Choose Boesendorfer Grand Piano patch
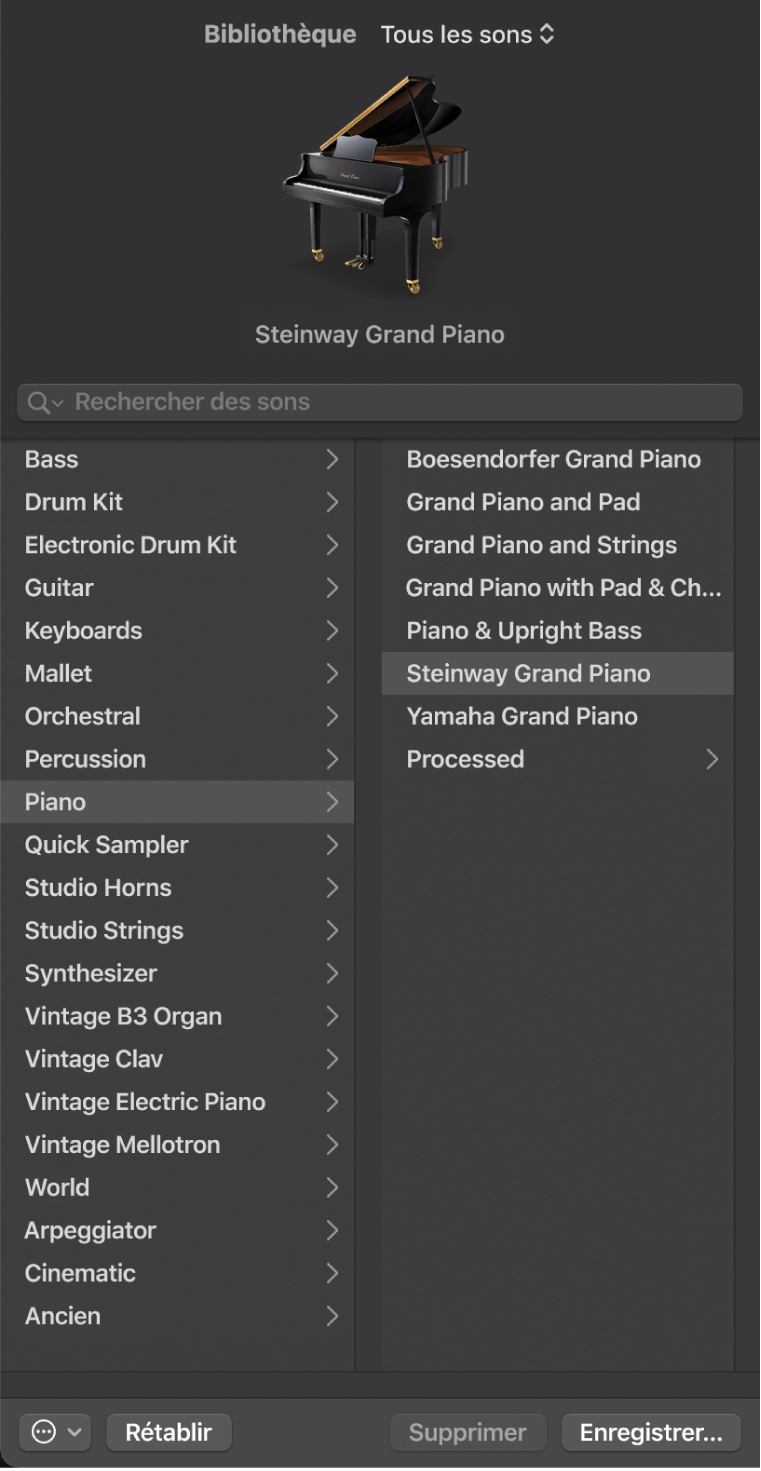The width and height of the screenshot is (761, 1471). pyautogui.click(x=553, y=459)
